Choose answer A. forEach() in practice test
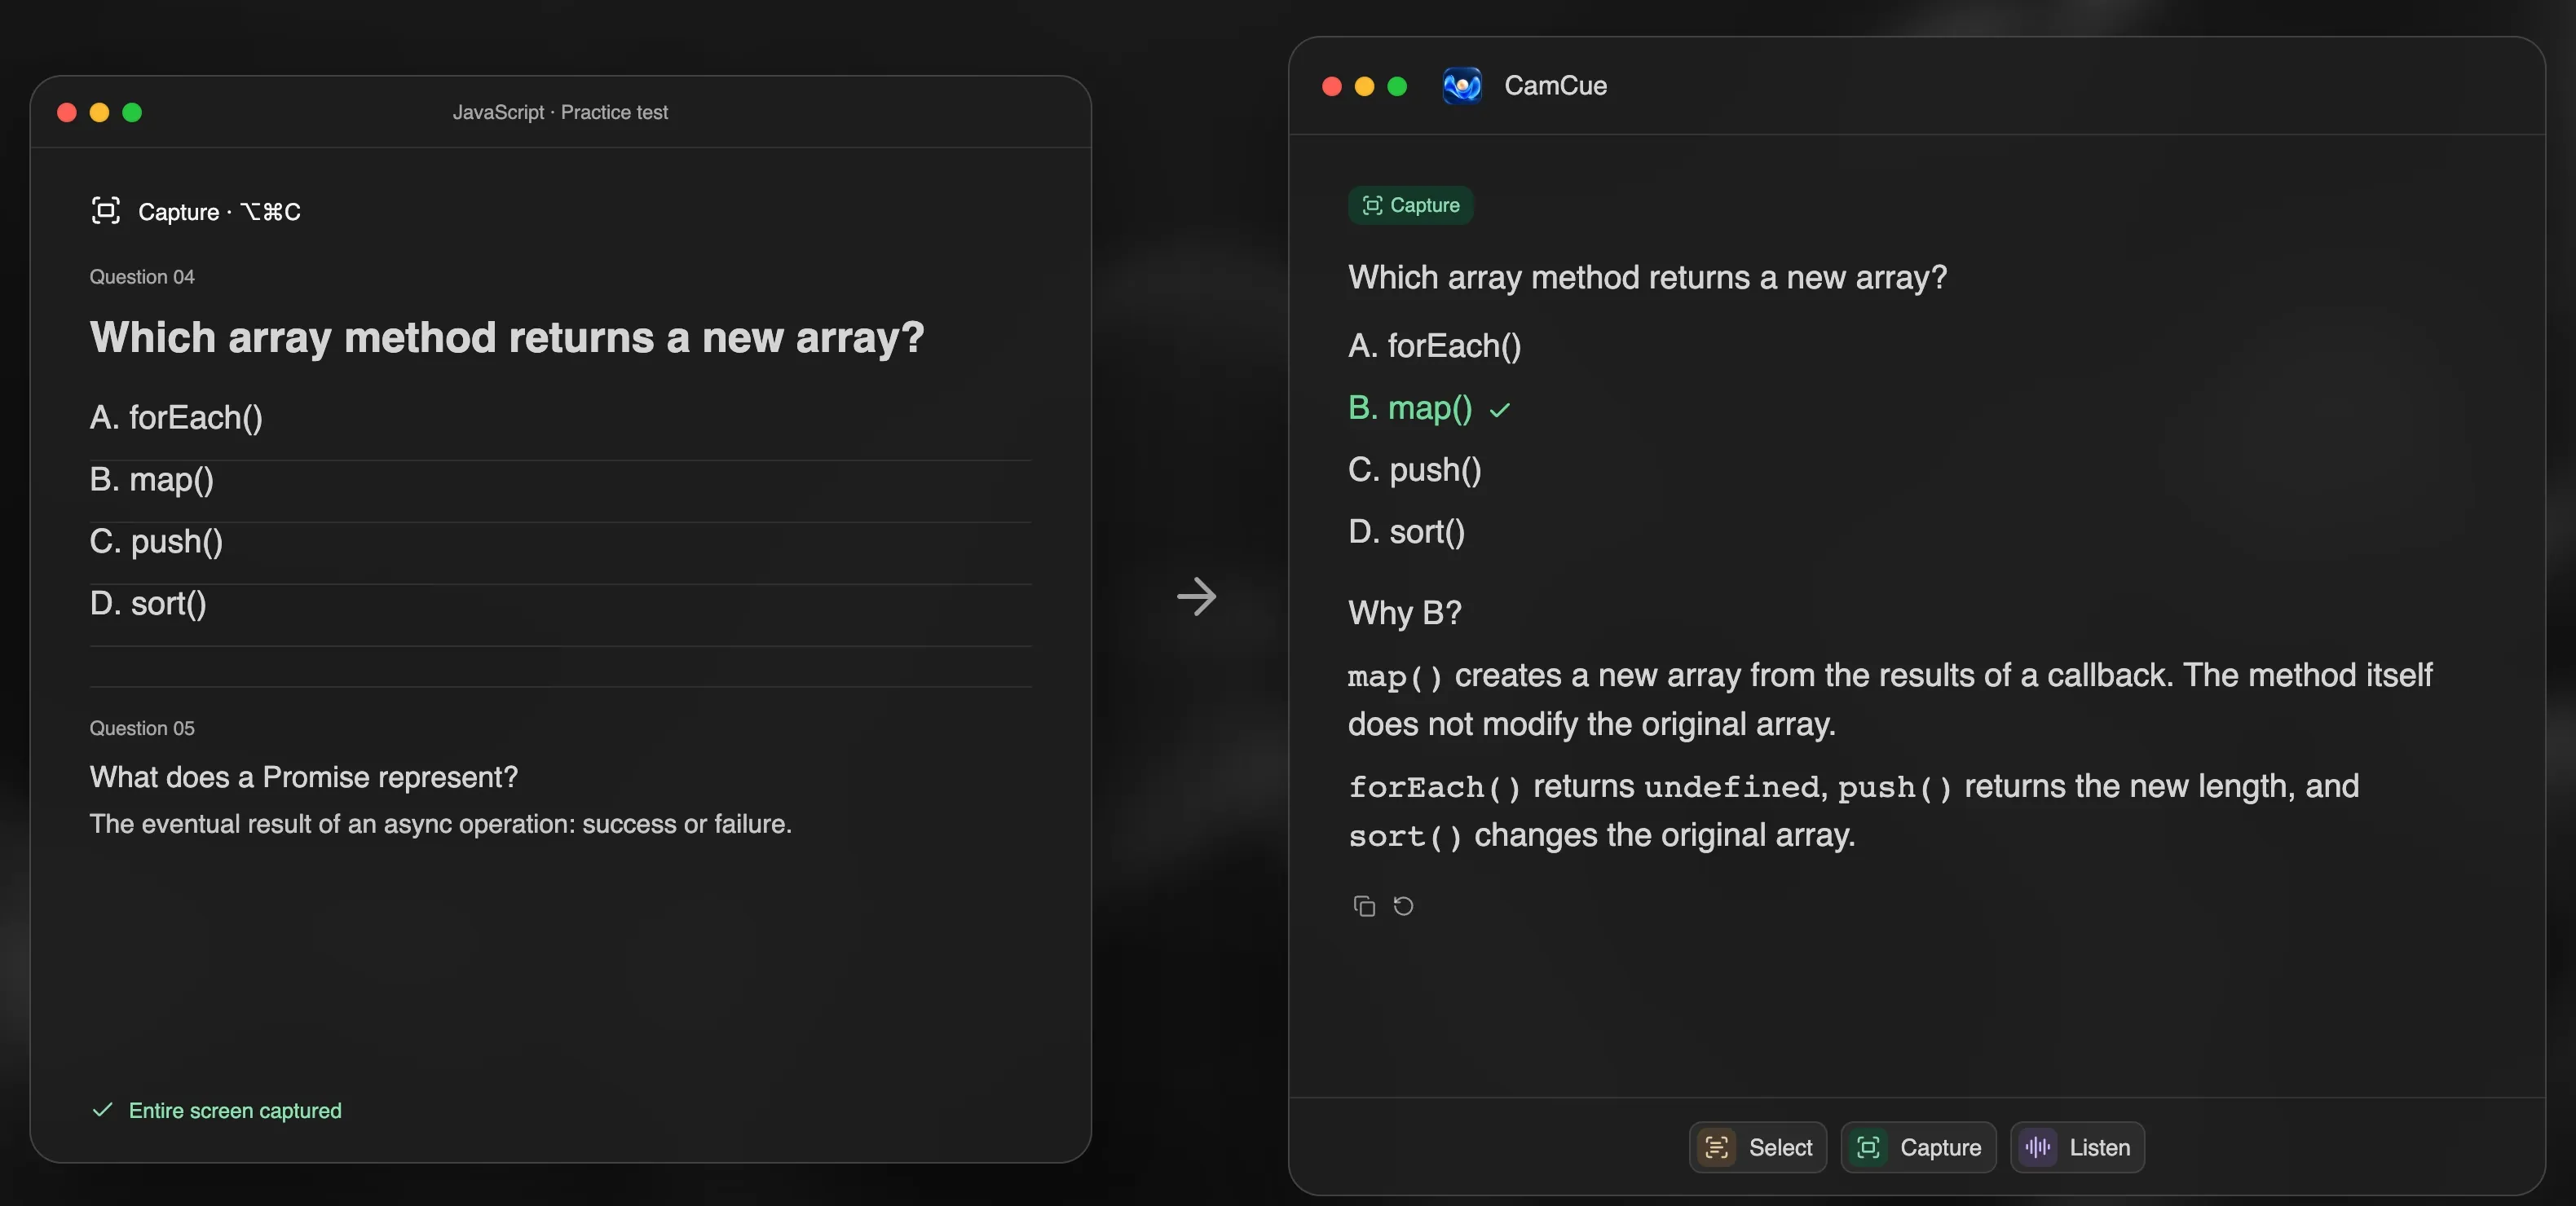 [x=560, y=418]
